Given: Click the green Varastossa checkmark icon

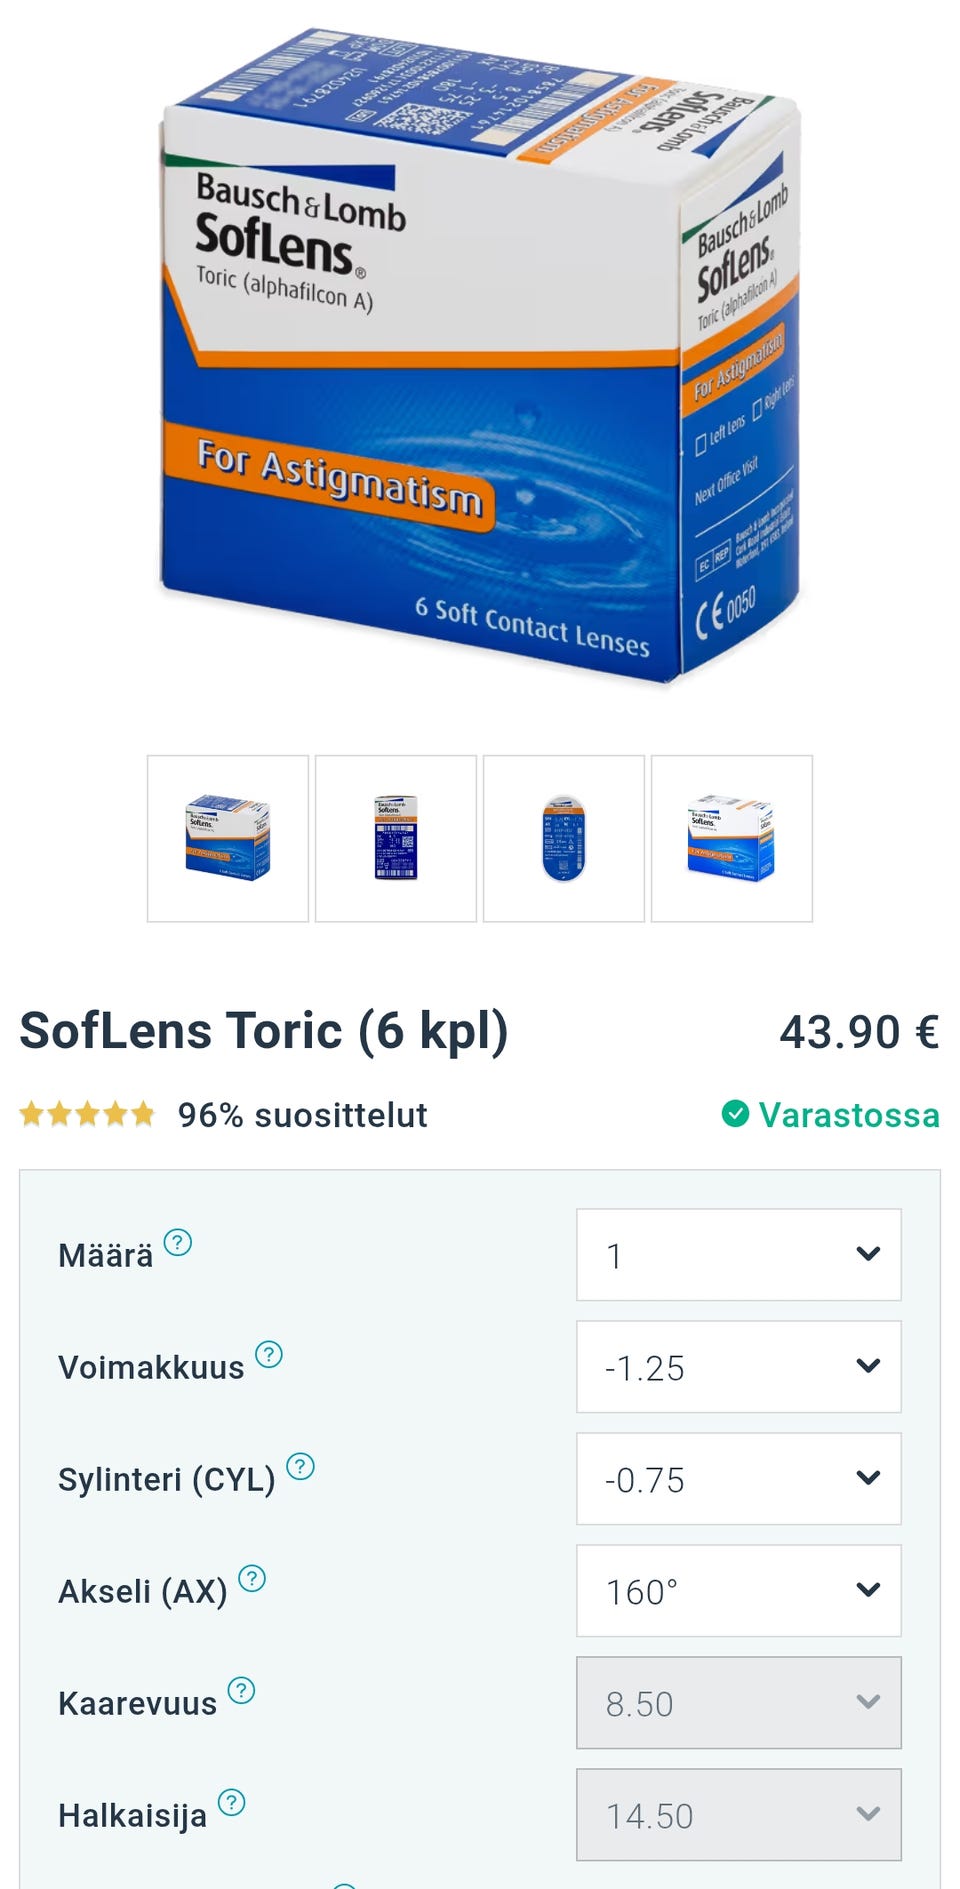Looking at the screenshot, I should click(735, 1113).
